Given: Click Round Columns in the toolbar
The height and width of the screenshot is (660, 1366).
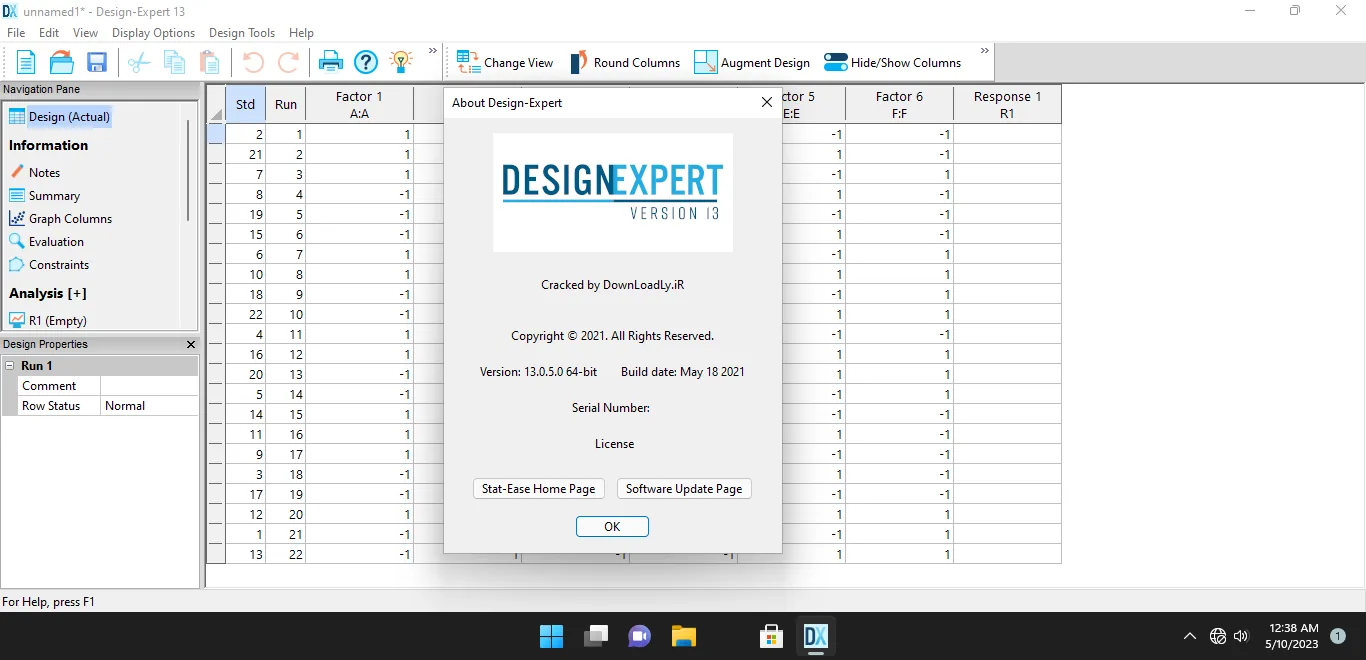Looking at the screenshot, I should 625,62.
